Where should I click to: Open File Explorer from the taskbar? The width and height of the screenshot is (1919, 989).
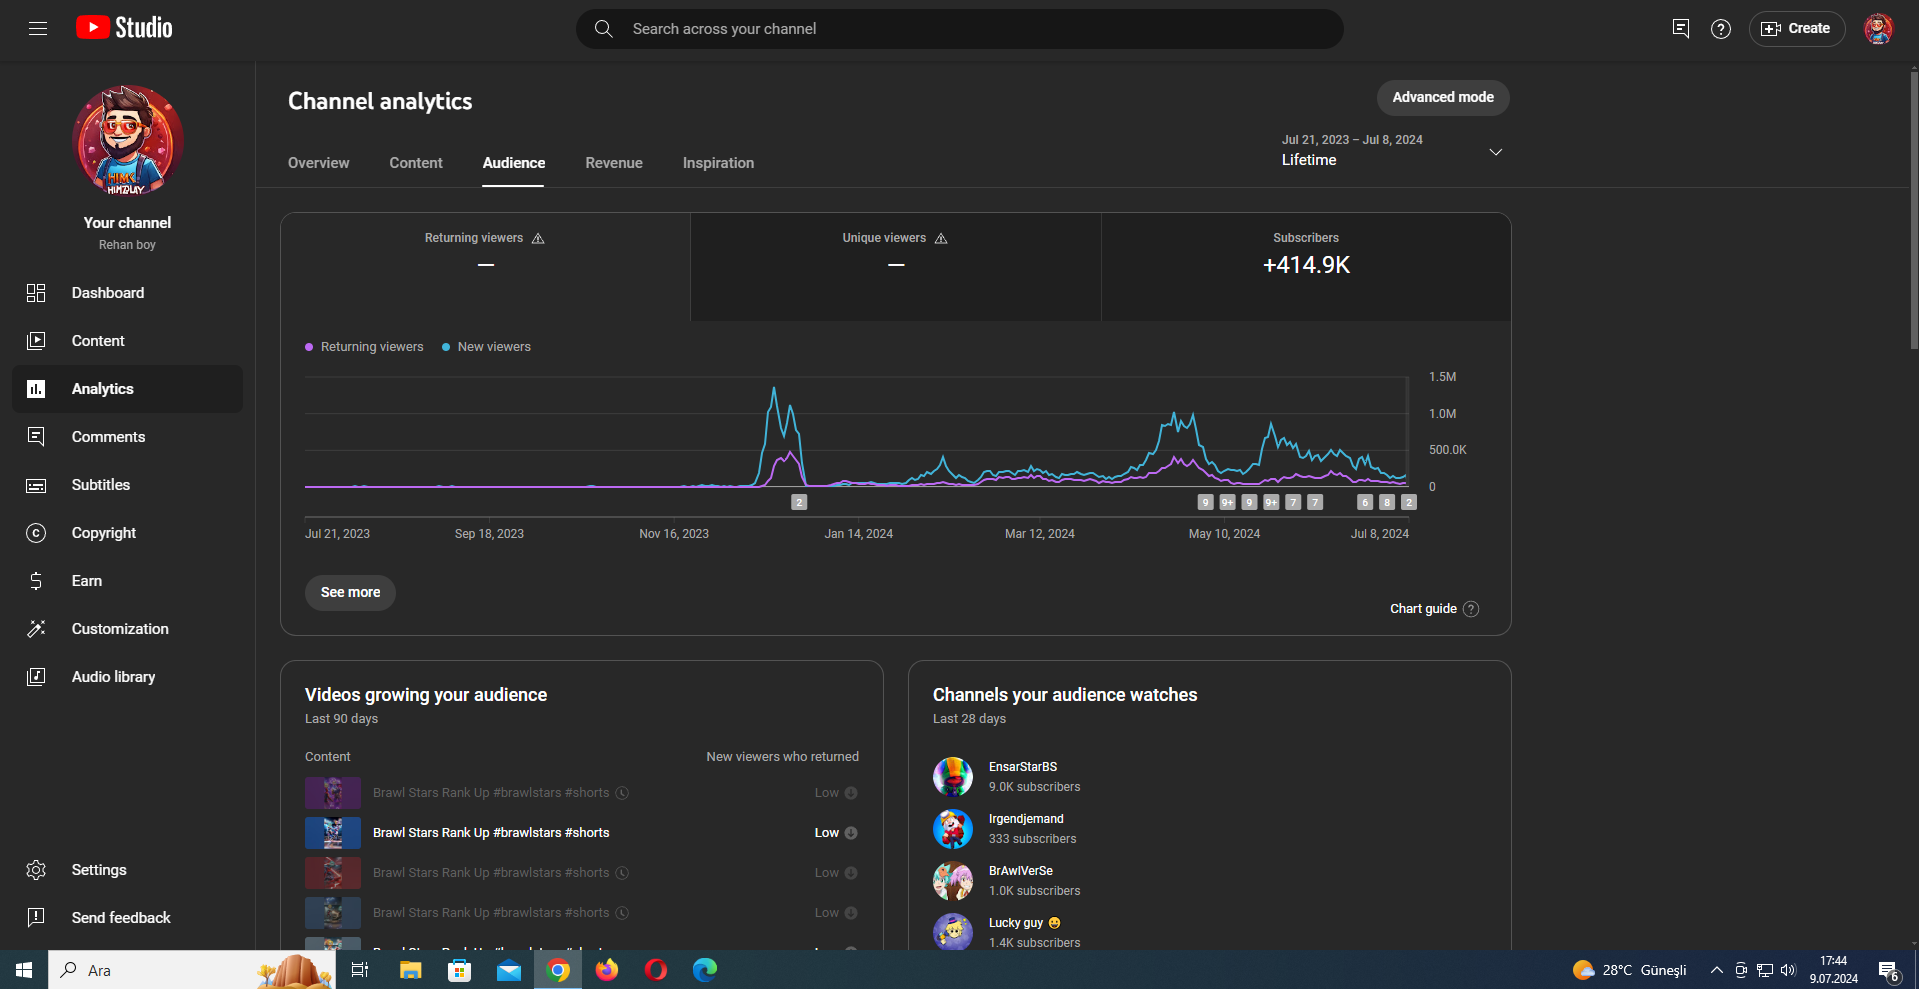[411, 970]
